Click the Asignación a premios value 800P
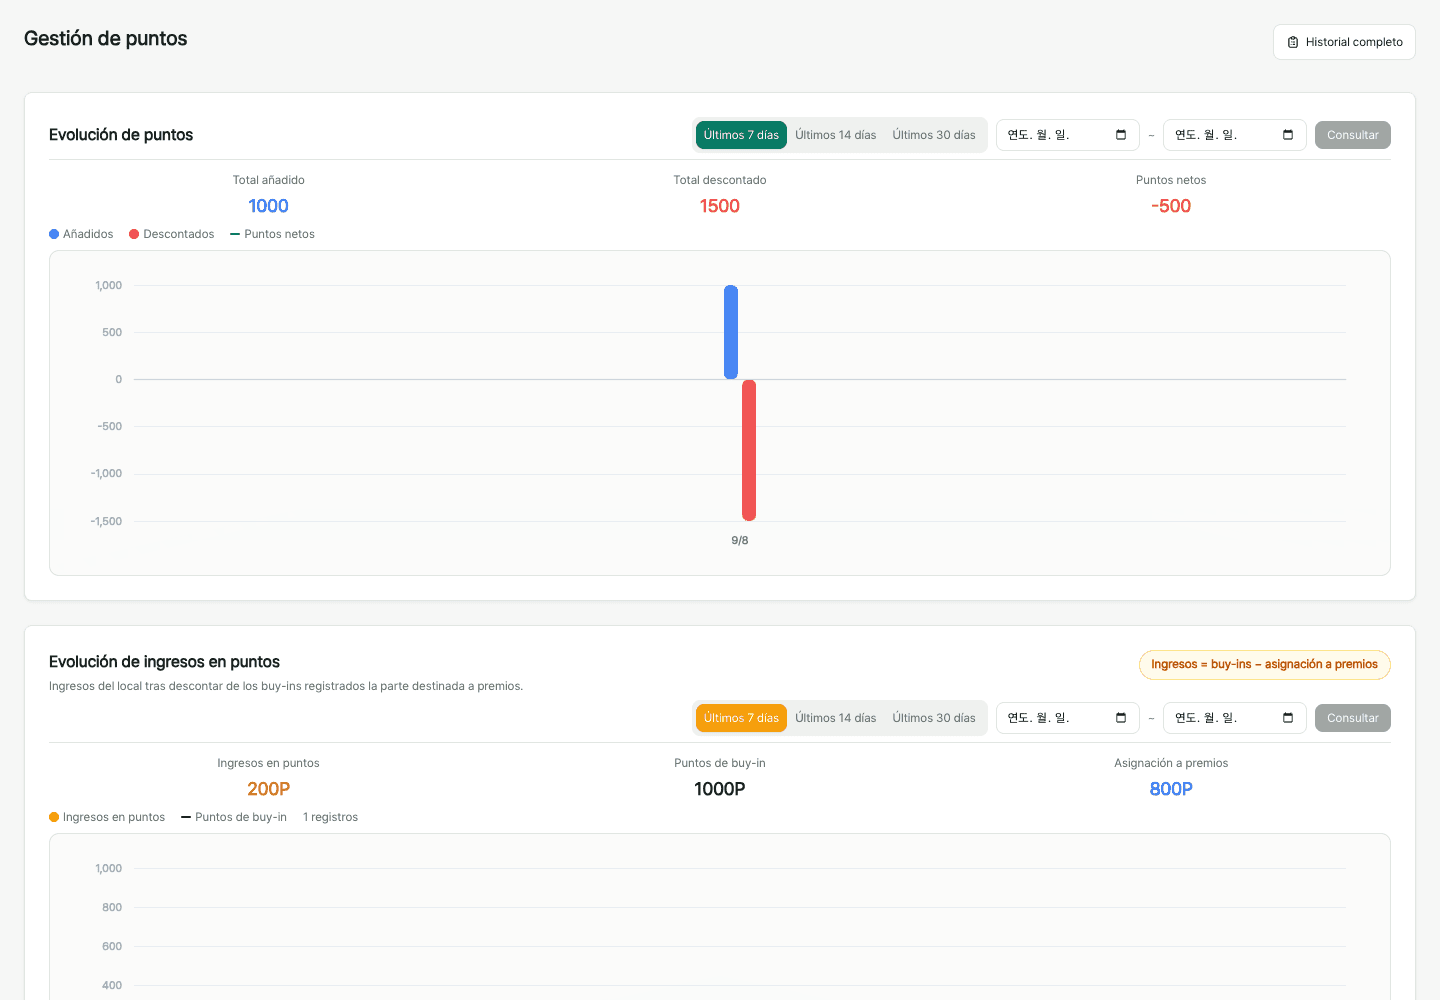The height and width of the screenshot is (1000, 1440). click(x=1171, y=789)
